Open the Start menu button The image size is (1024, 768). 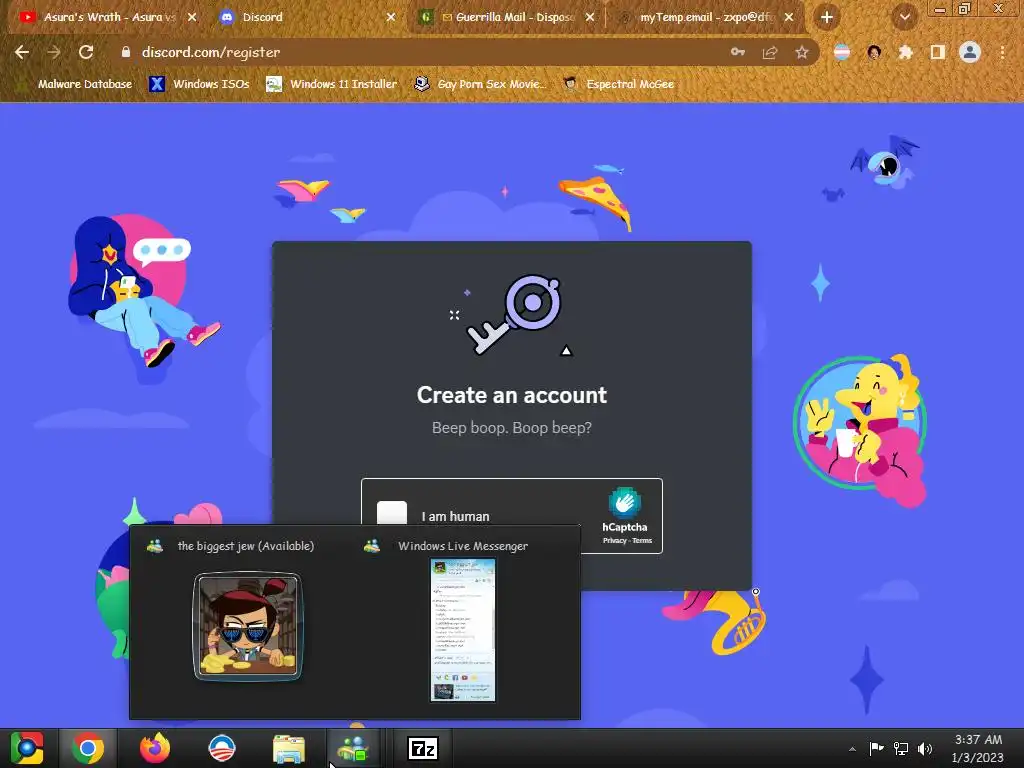click(26, 748)
